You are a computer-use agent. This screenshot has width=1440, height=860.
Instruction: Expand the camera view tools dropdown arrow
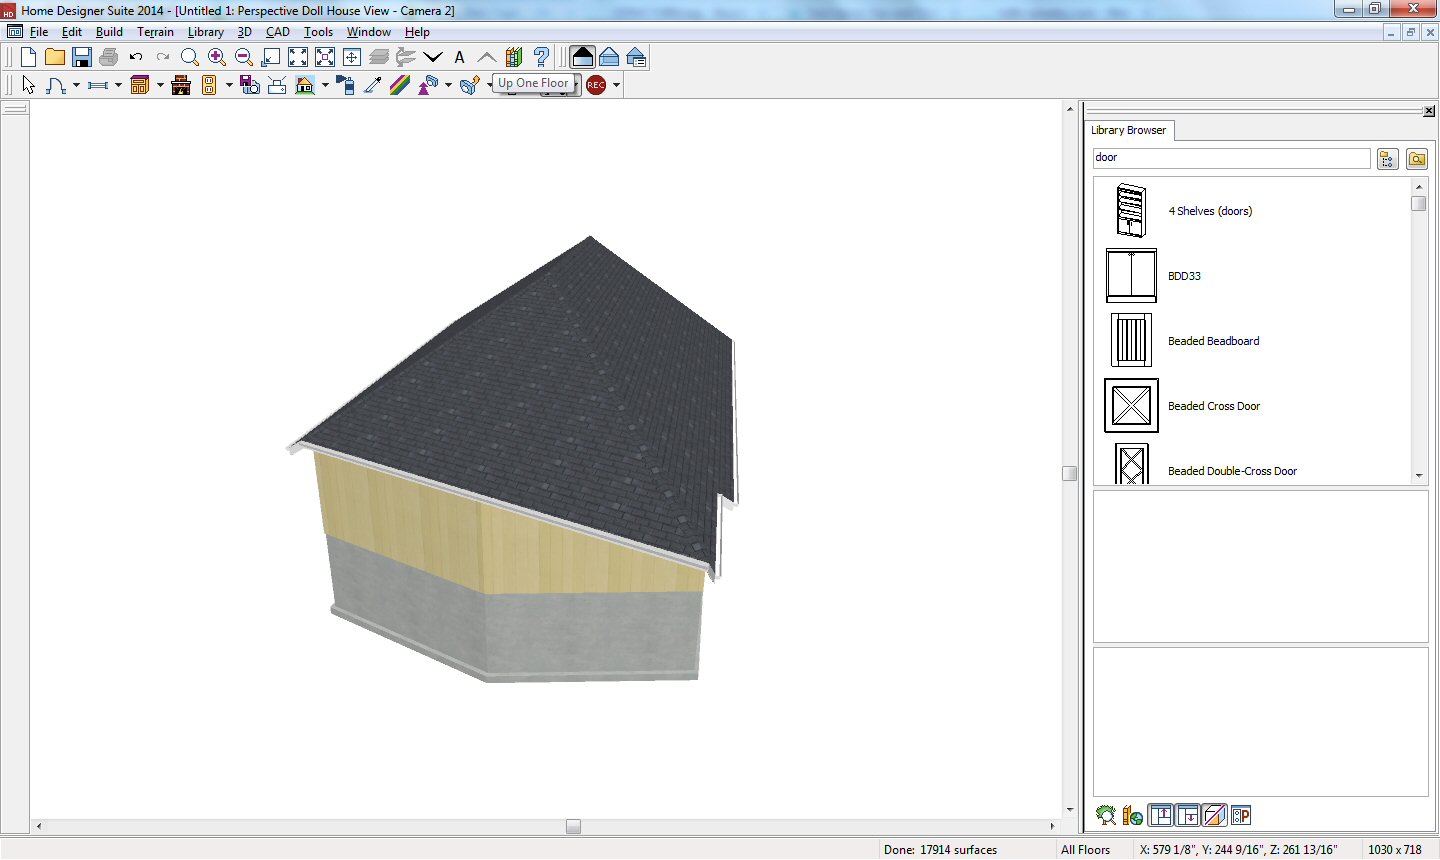[x=325, y=85]
